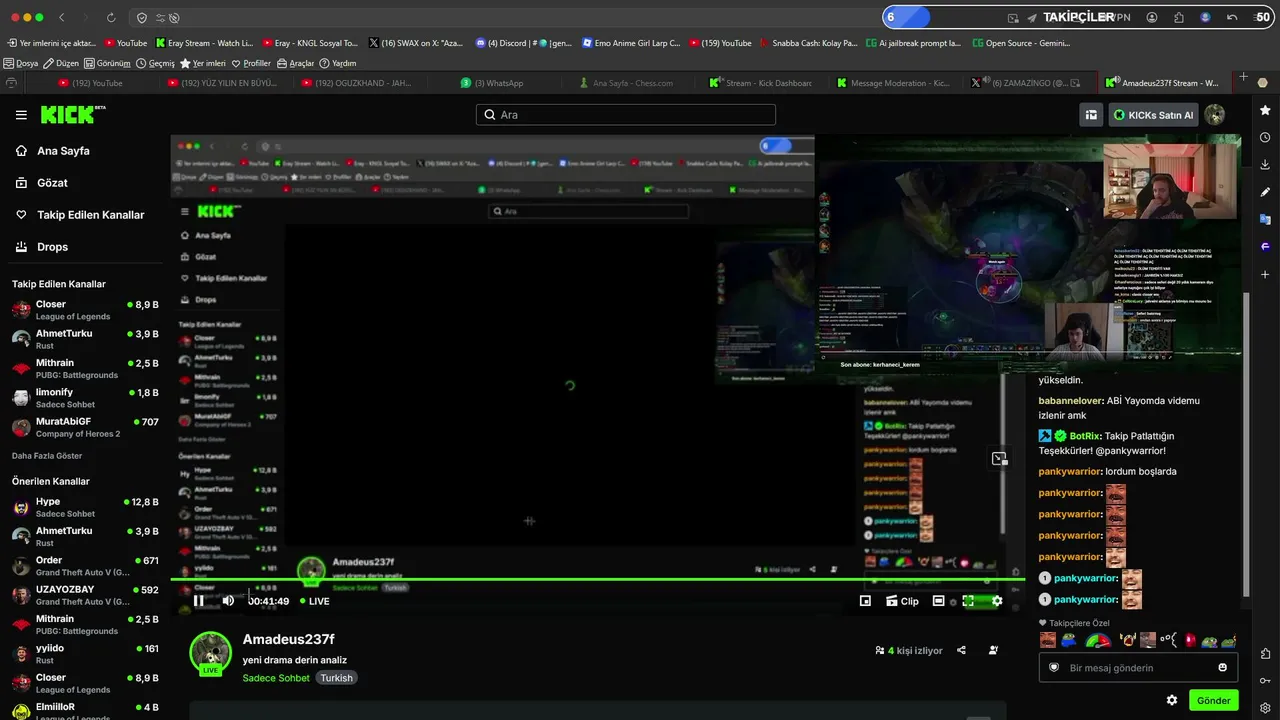The height and width of the screenshot is (720, 1280).
Task: Mute the stream volume speaker
Action: coord(228,601)
